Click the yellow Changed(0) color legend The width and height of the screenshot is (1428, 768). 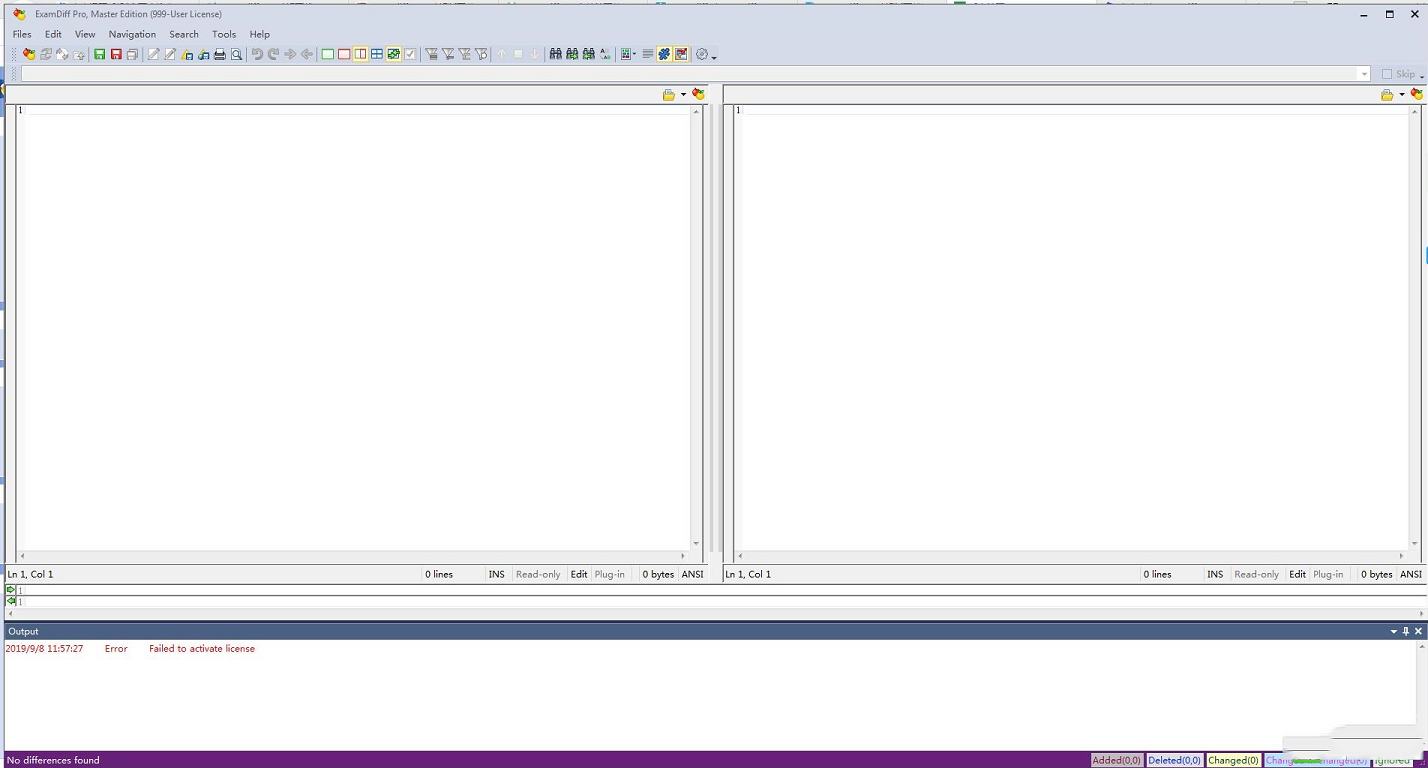click(1232, 760)
